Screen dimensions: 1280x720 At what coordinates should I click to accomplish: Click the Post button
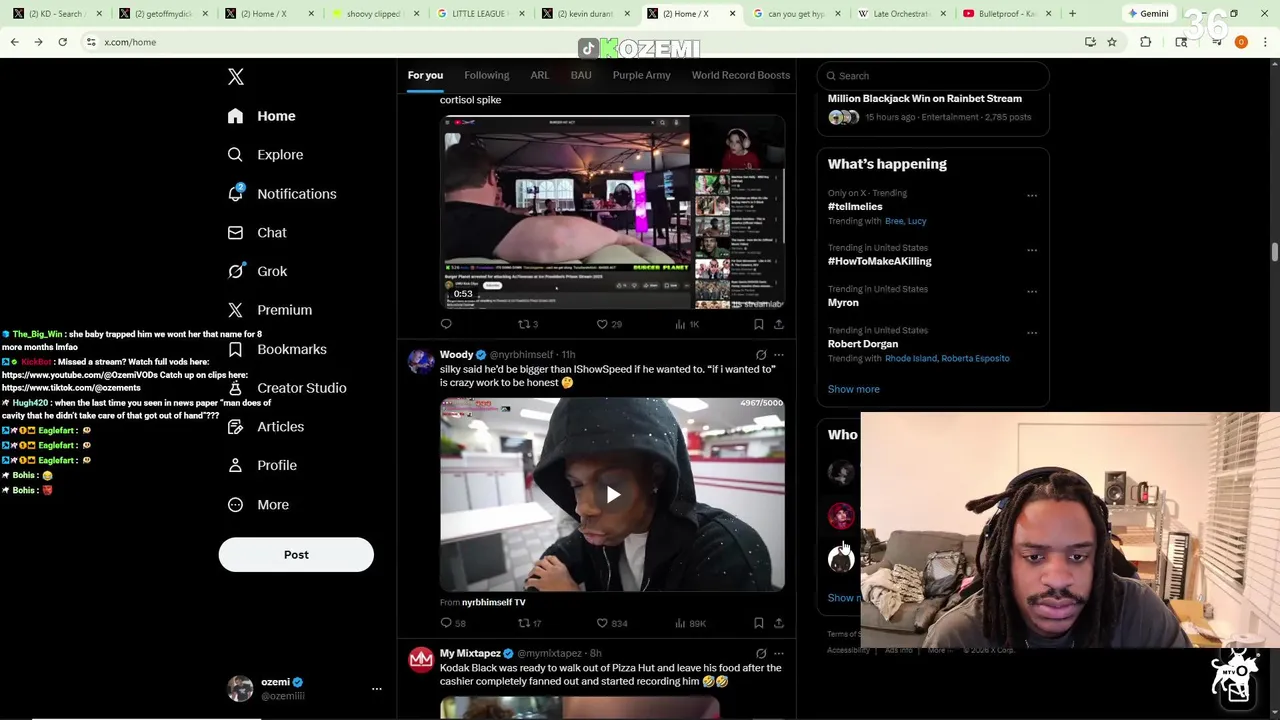pyautogui.click(x=296, y=555)
